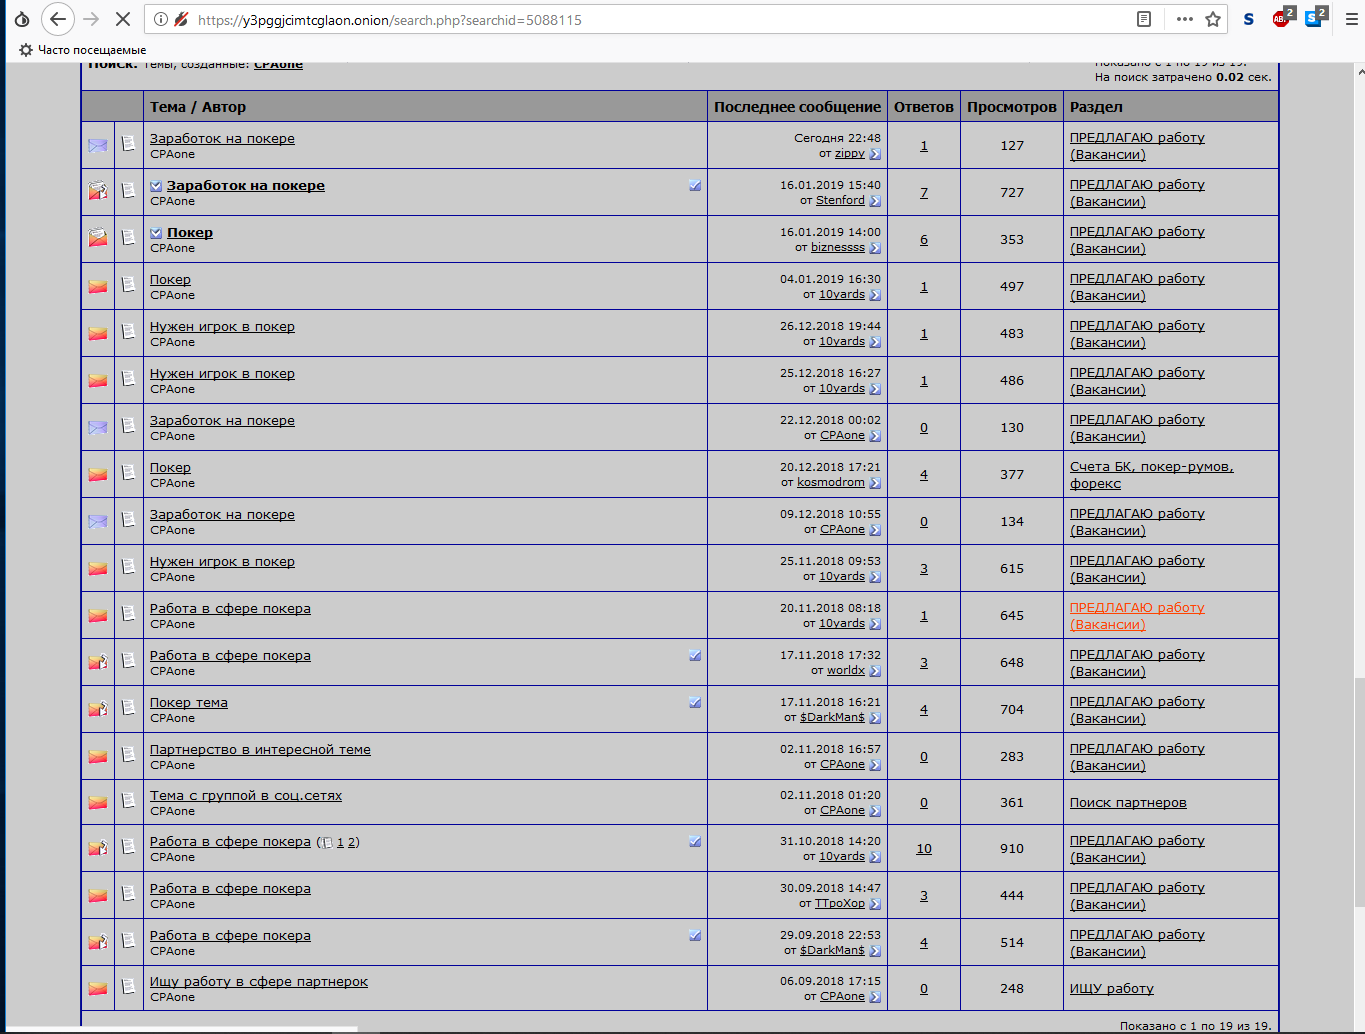
Task: Toggle reader view icon in address bar
Action: click(1144, 19)
